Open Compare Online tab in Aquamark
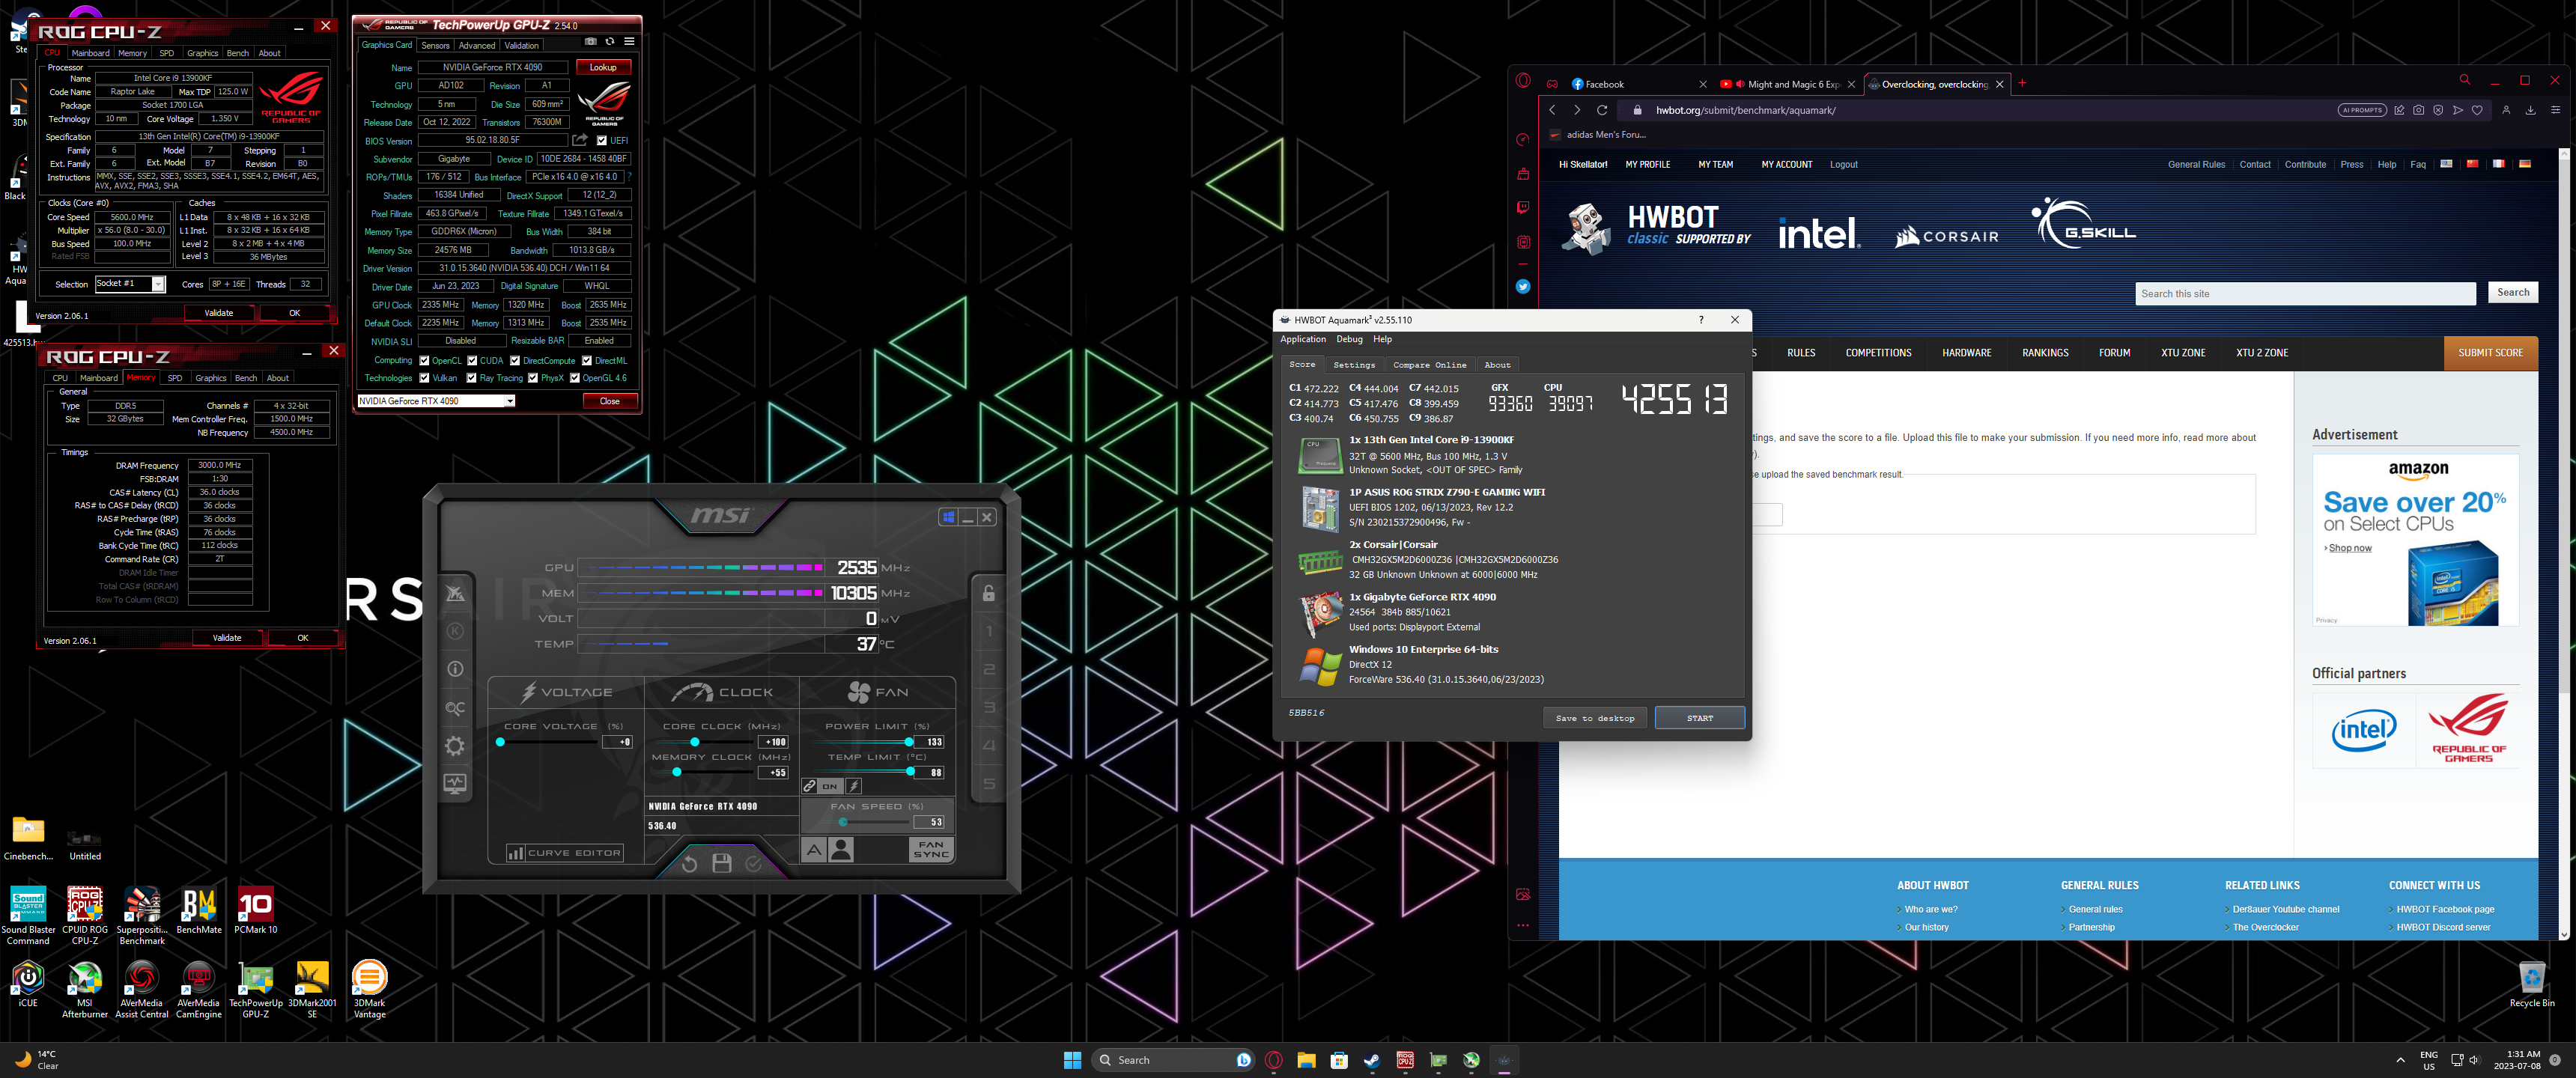 pos(1429,365)
